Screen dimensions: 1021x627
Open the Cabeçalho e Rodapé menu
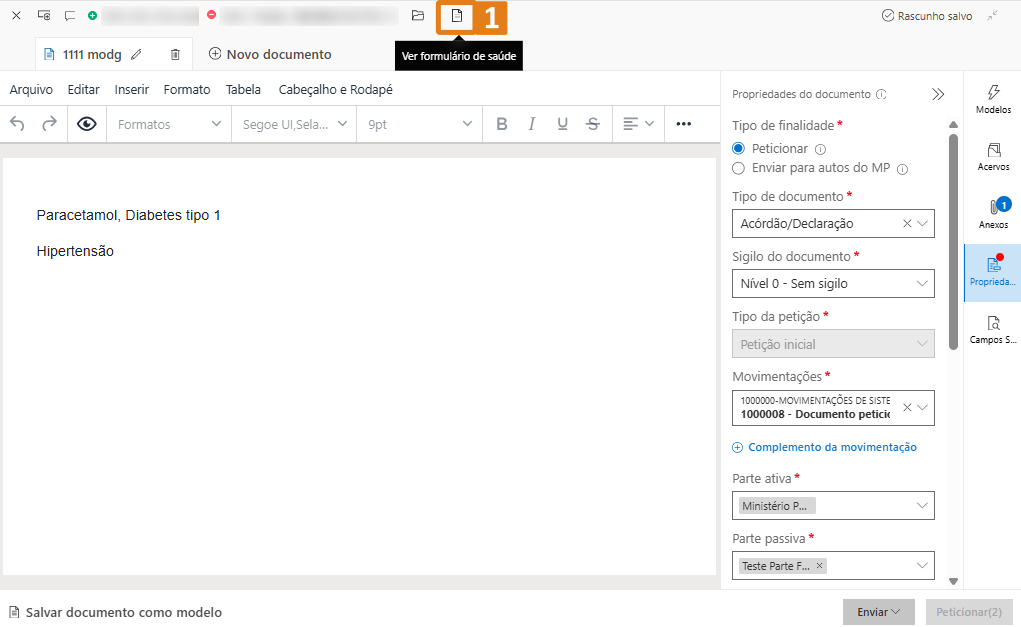tap(335, 90)
